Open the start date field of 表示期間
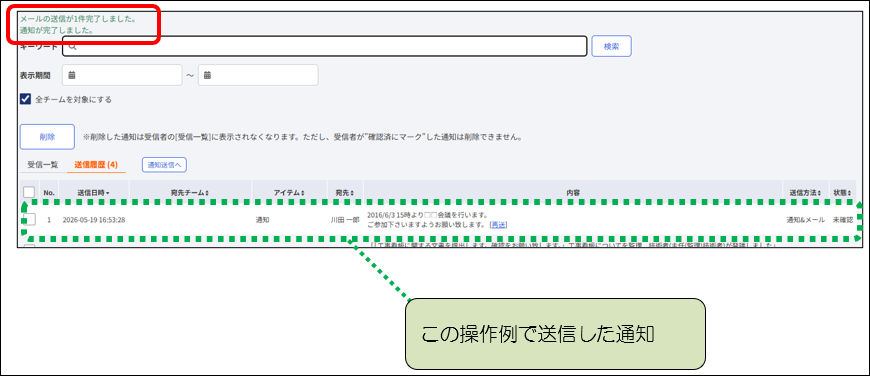 click(x=122, y=75)
